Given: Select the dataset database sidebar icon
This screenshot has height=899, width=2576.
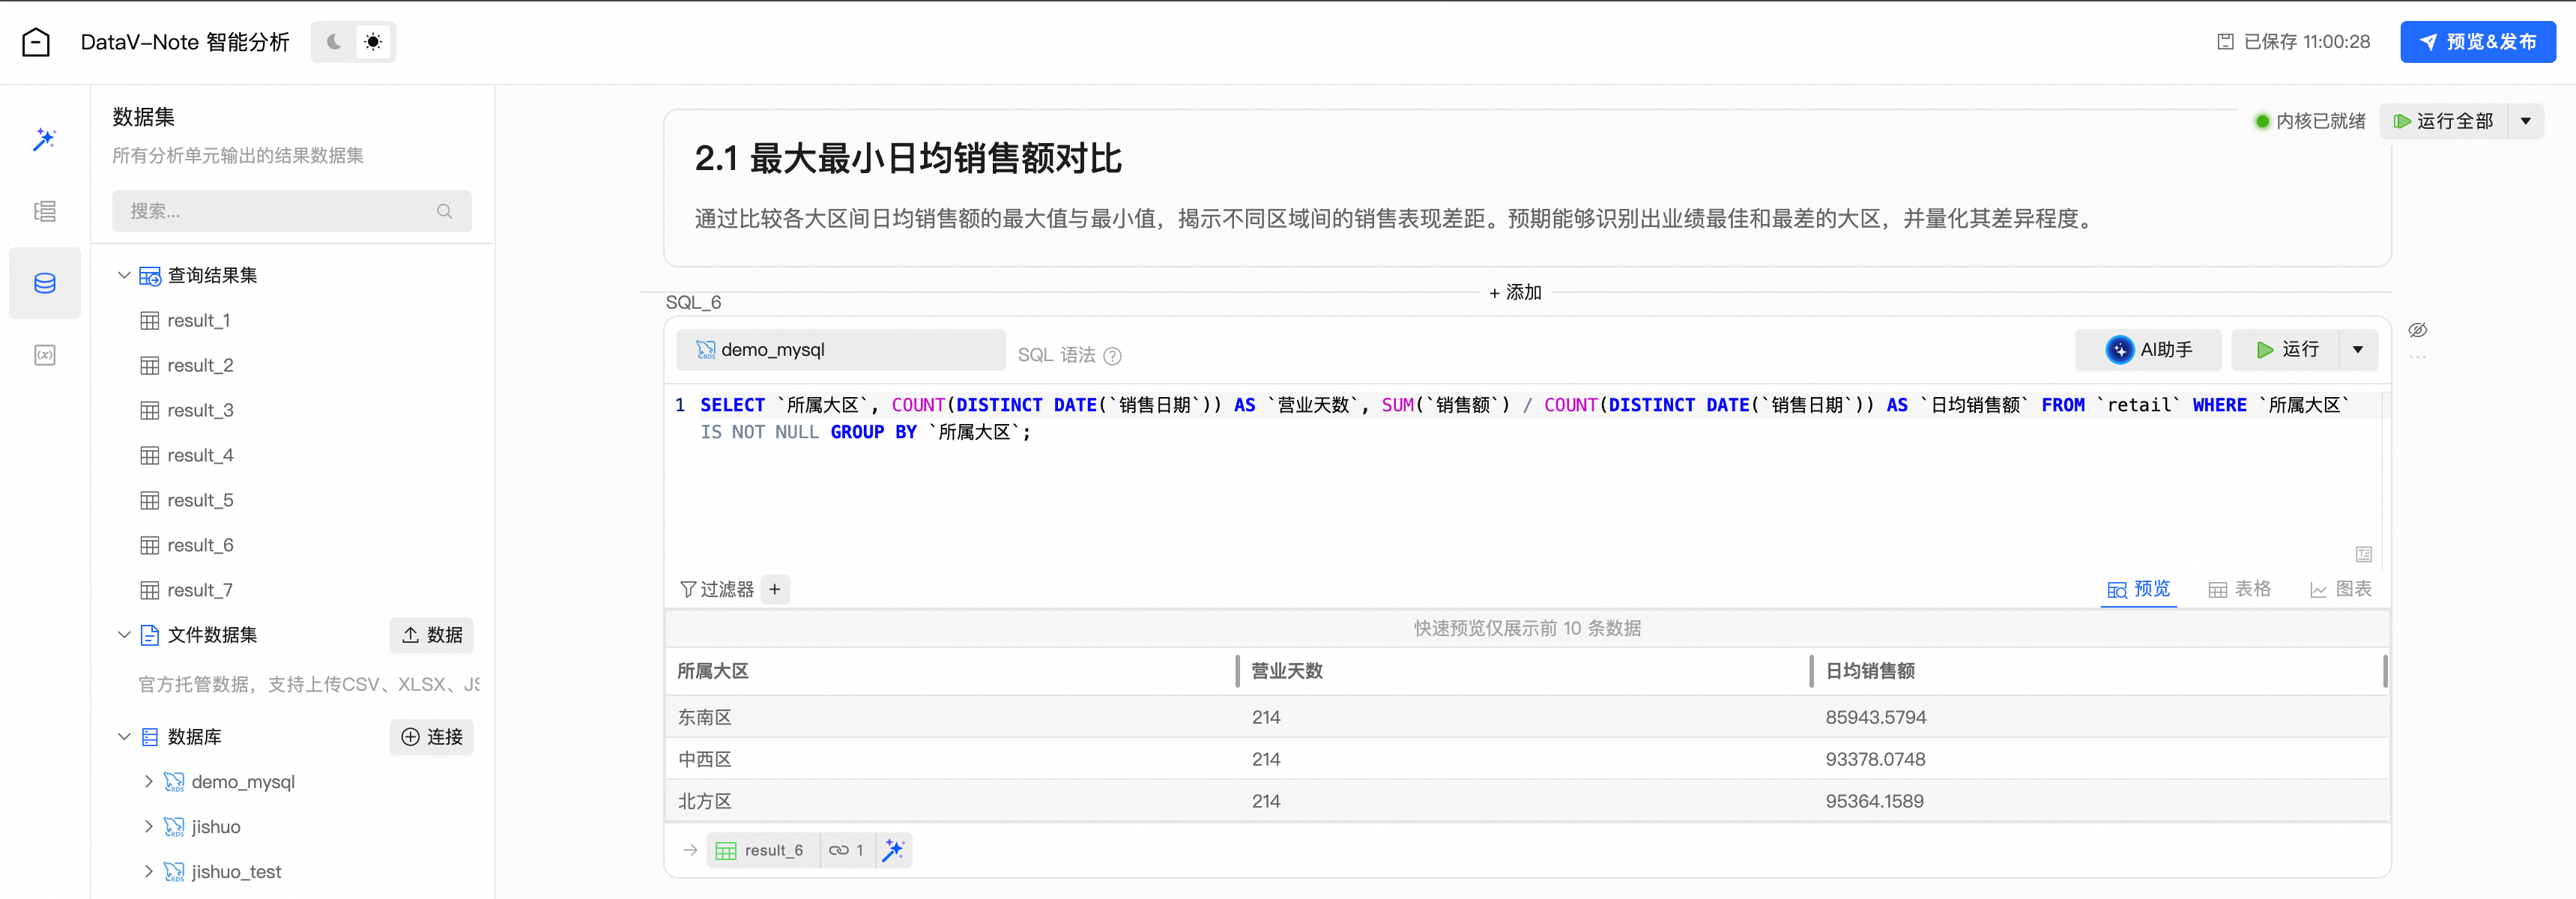Looking at the screenshot, I should (x=44, y=283).
